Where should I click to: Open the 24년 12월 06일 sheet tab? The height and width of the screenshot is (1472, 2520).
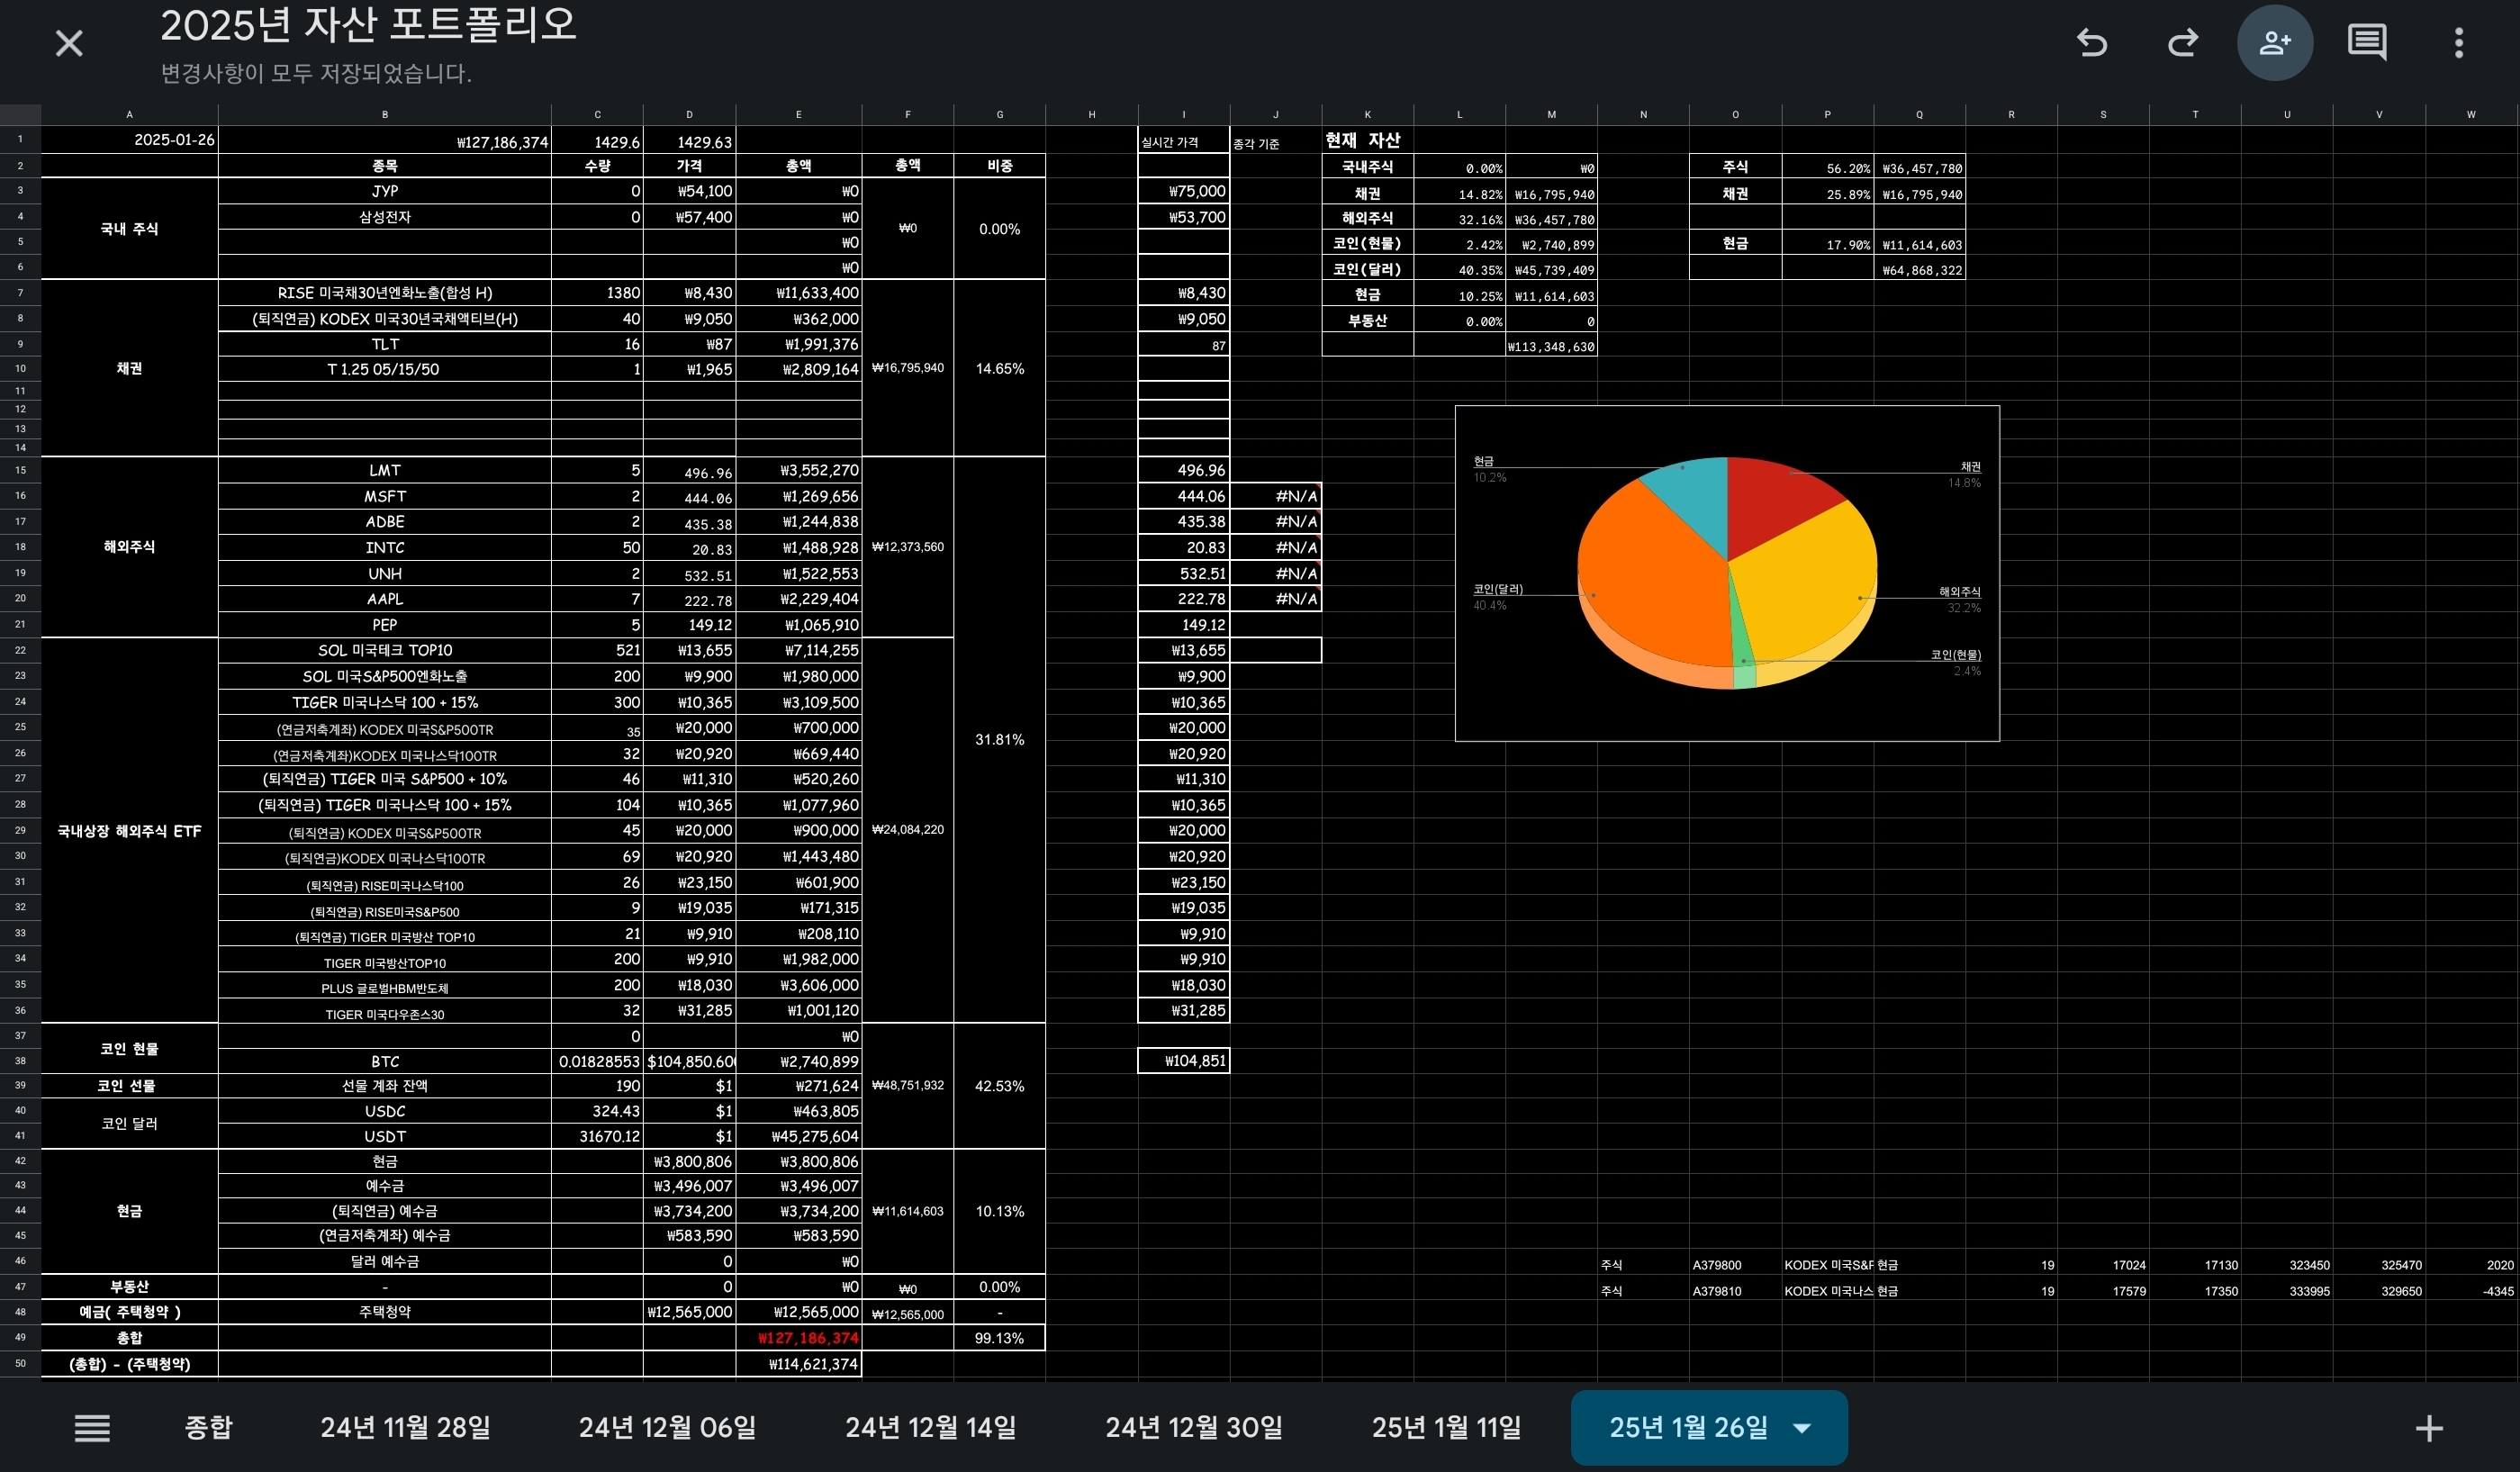pos(667,1428)
